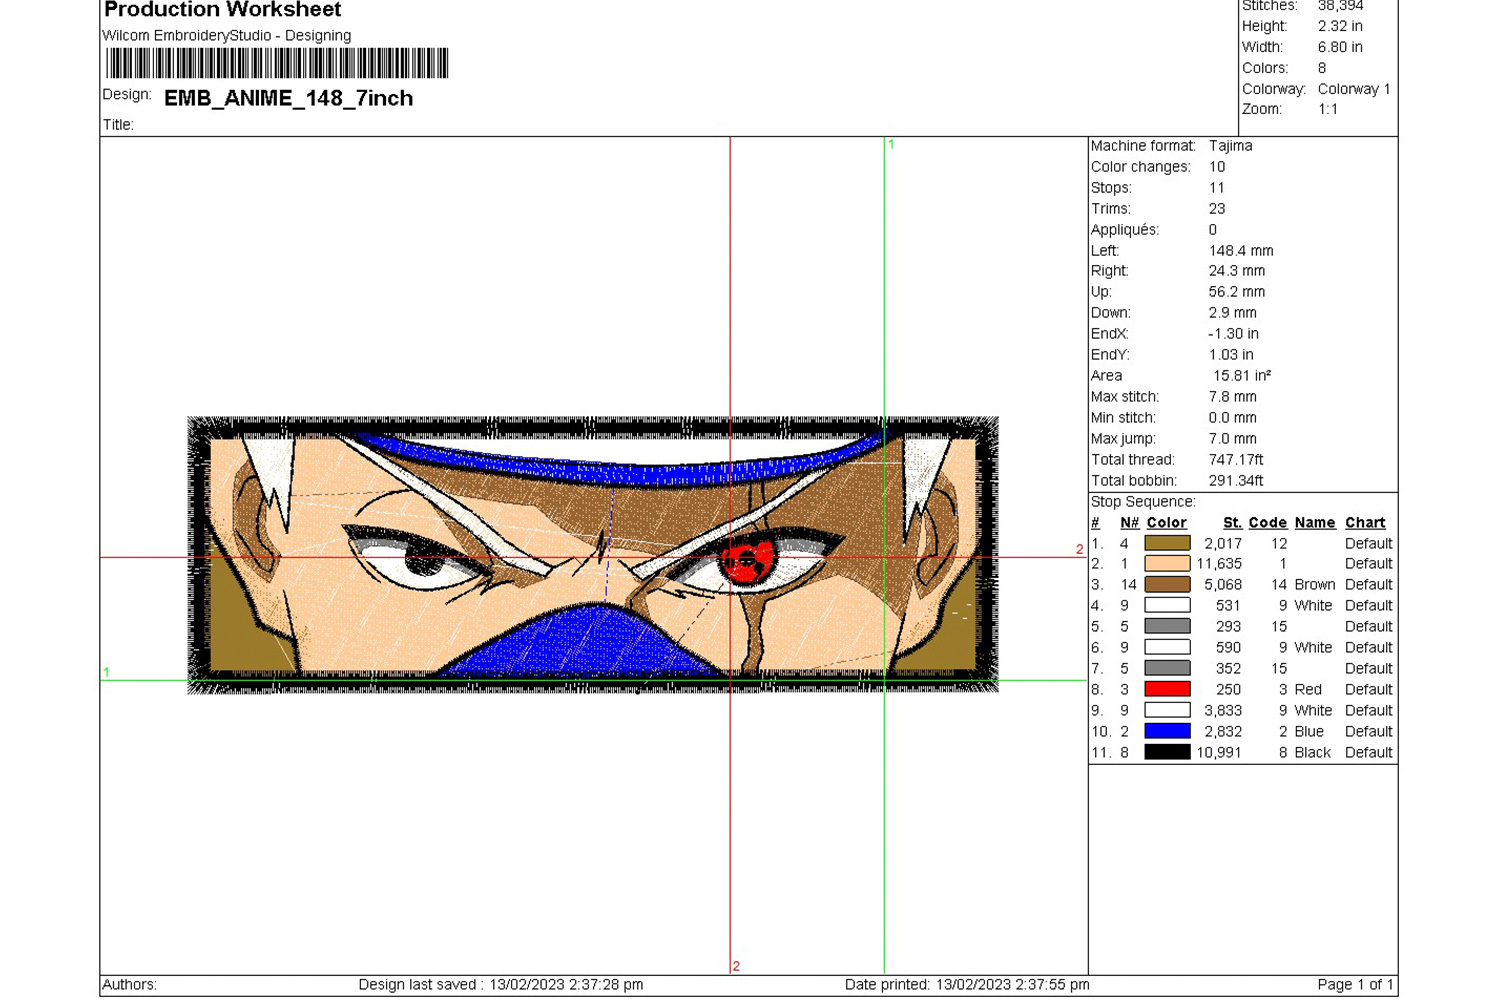Select the Stitches value 38,394

point(1340,6)
